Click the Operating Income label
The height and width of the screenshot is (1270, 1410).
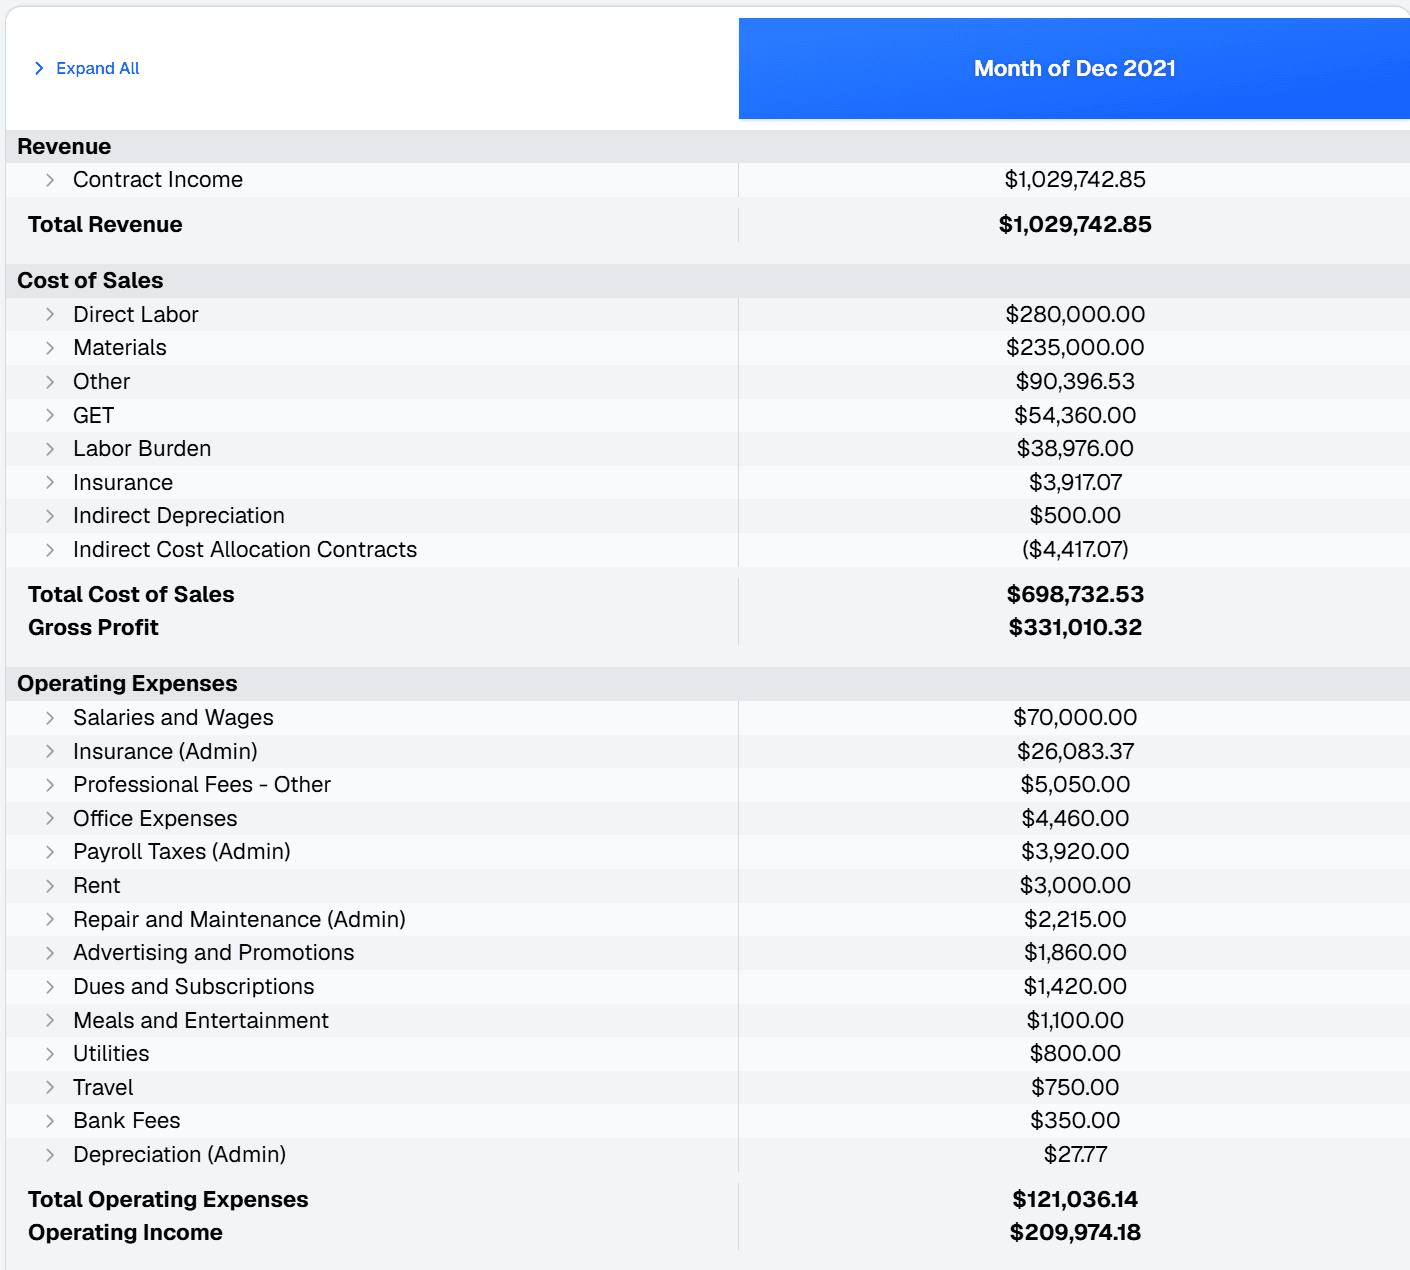[x=125, y=1233]
